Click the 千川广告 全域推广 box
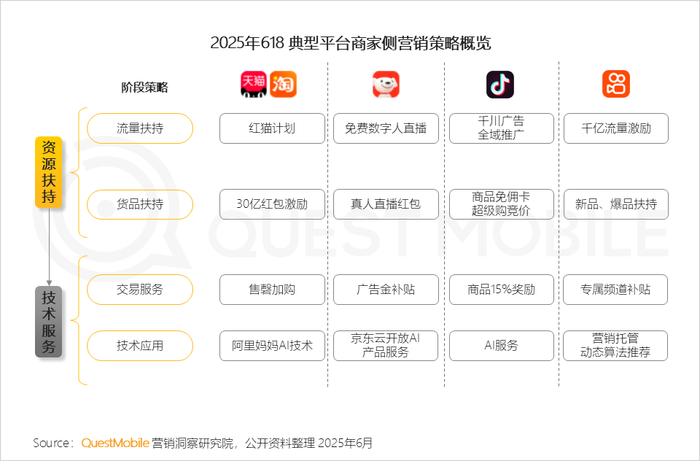Image resolution: width=700 pixels, height=461 pixels. tap(501, 129)
